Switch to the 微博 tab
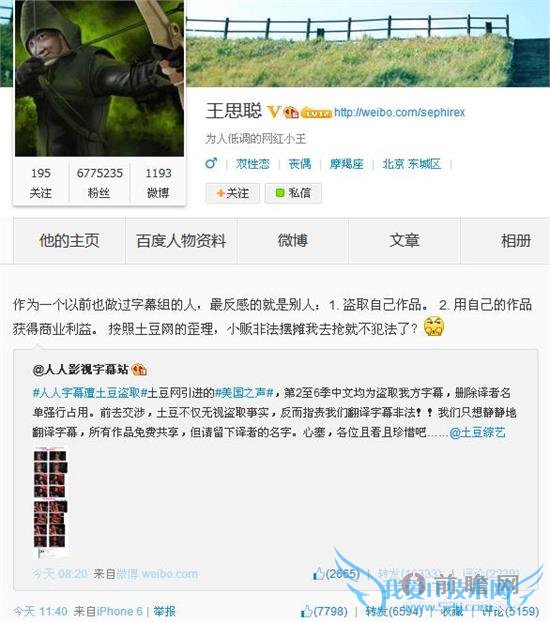The image size is (550, 622). [293, 240]
